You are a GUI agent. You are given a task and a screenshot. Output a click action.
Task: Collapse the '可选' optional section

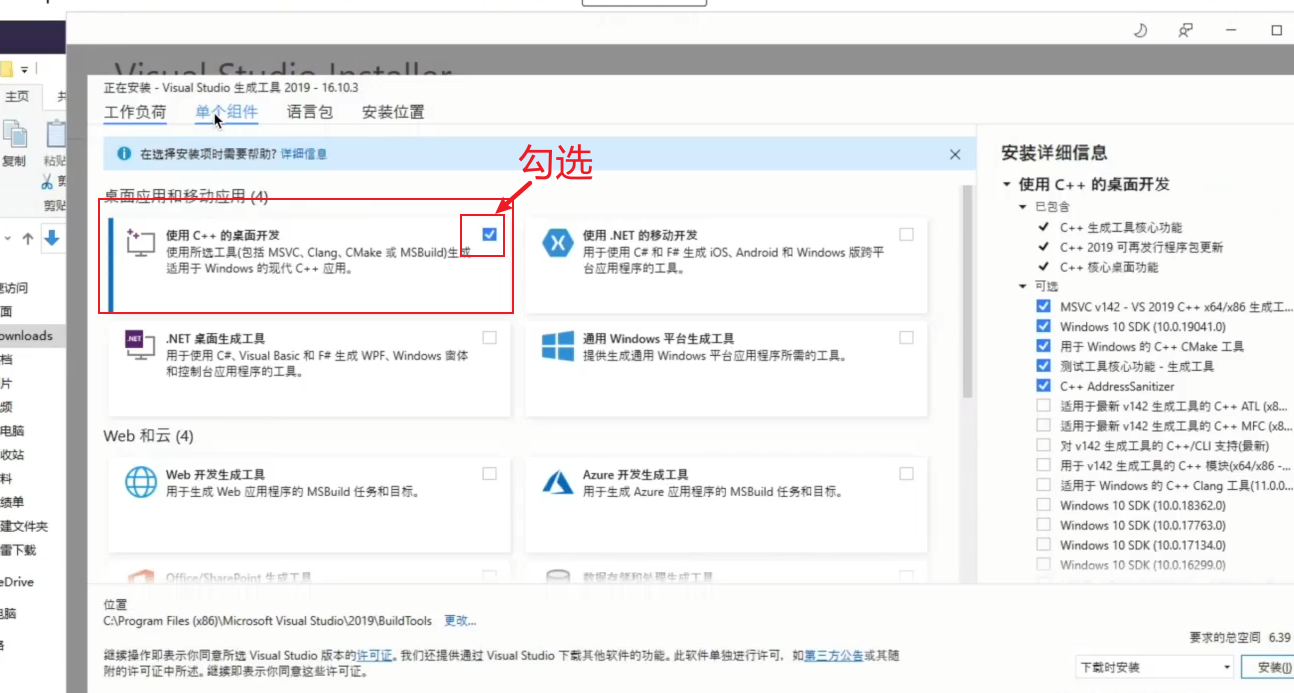pyautogui.click(x=1023, y=287)
